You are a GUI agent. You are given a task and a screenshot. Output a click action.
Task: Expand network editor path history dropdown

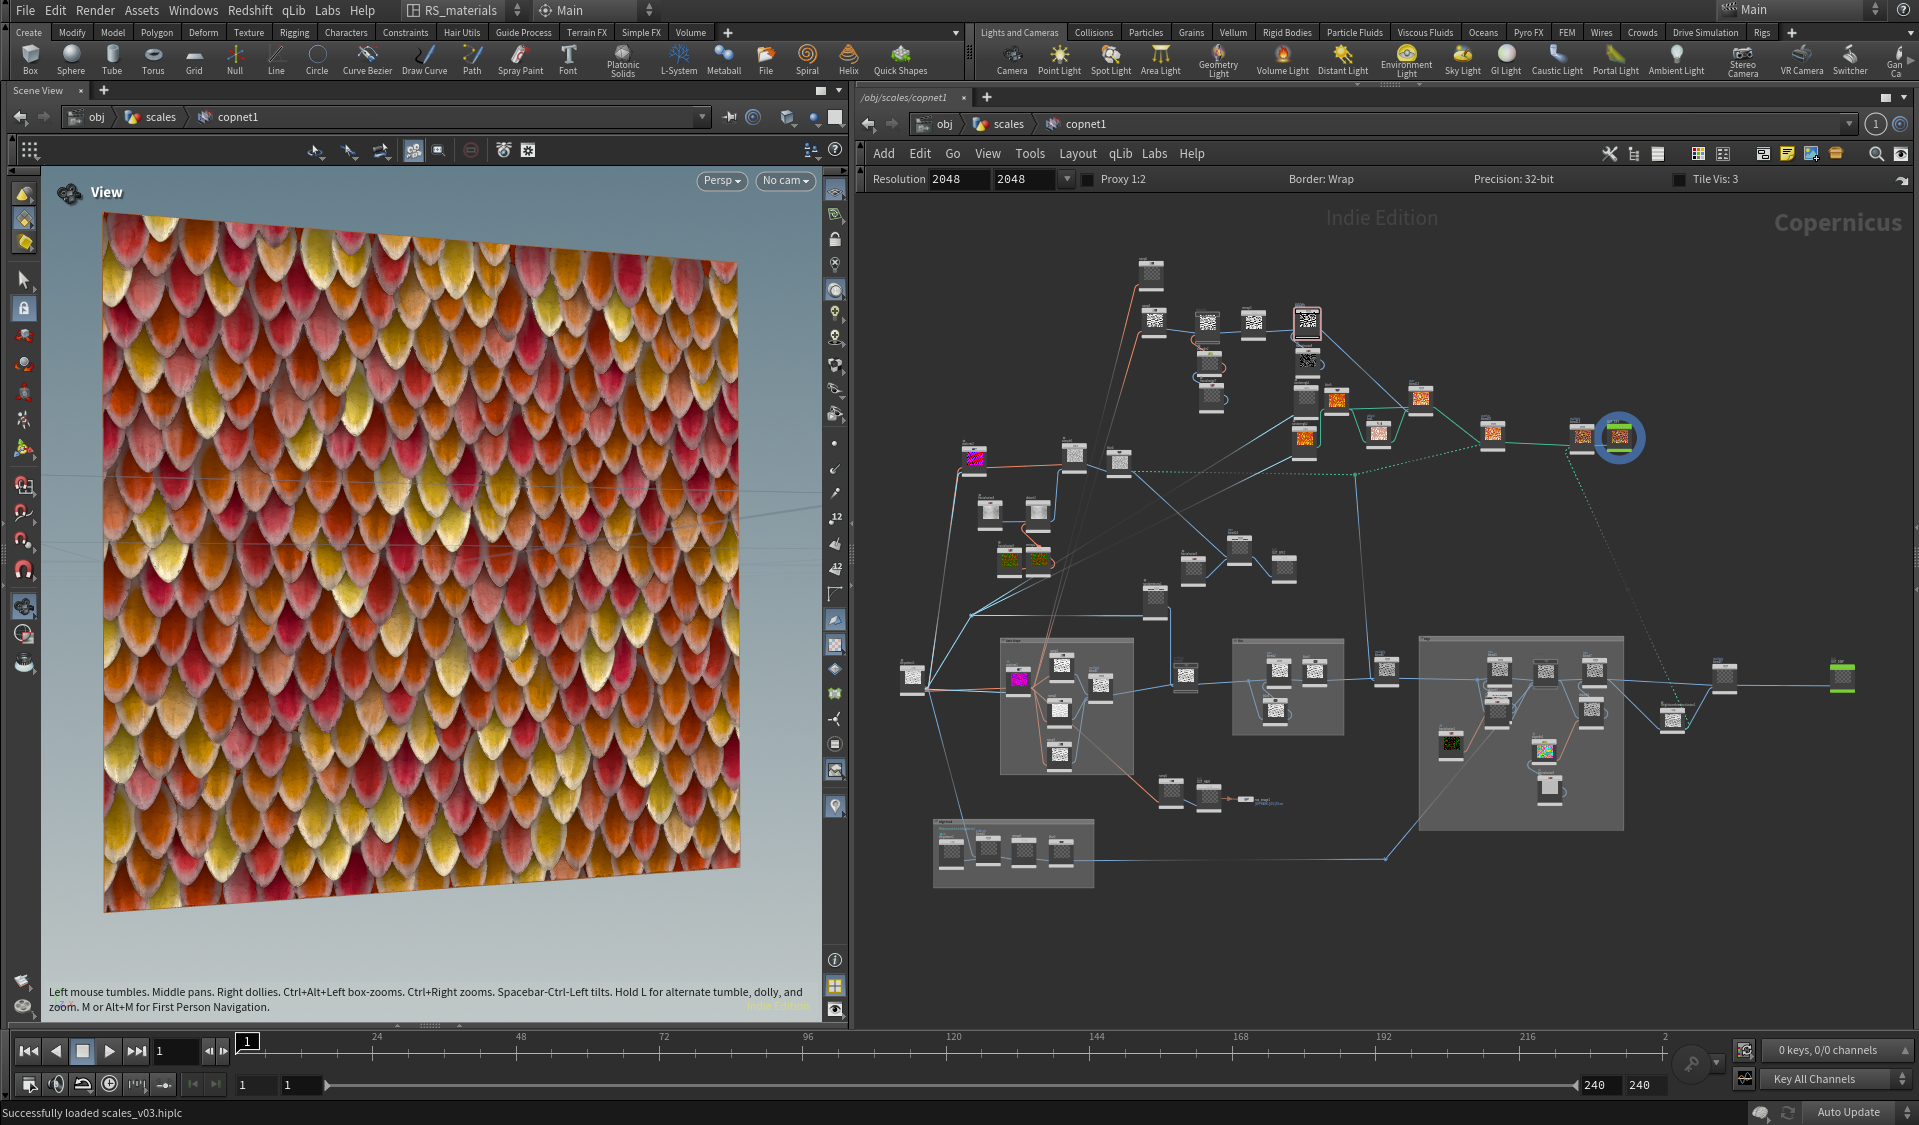tap(1848, 124)
